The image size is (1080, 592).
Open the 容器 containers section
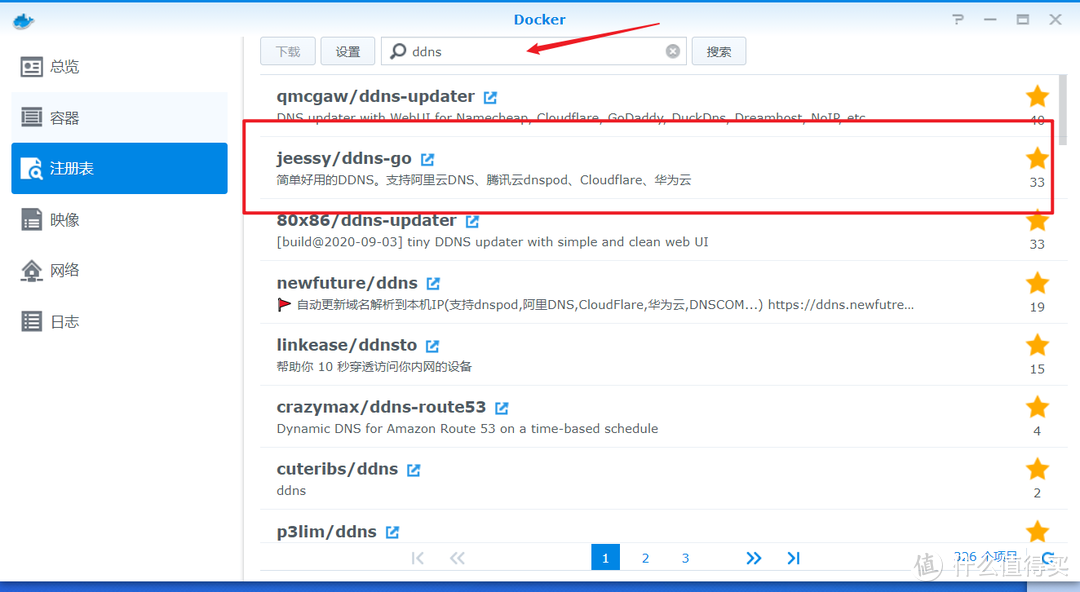point(119,118)
